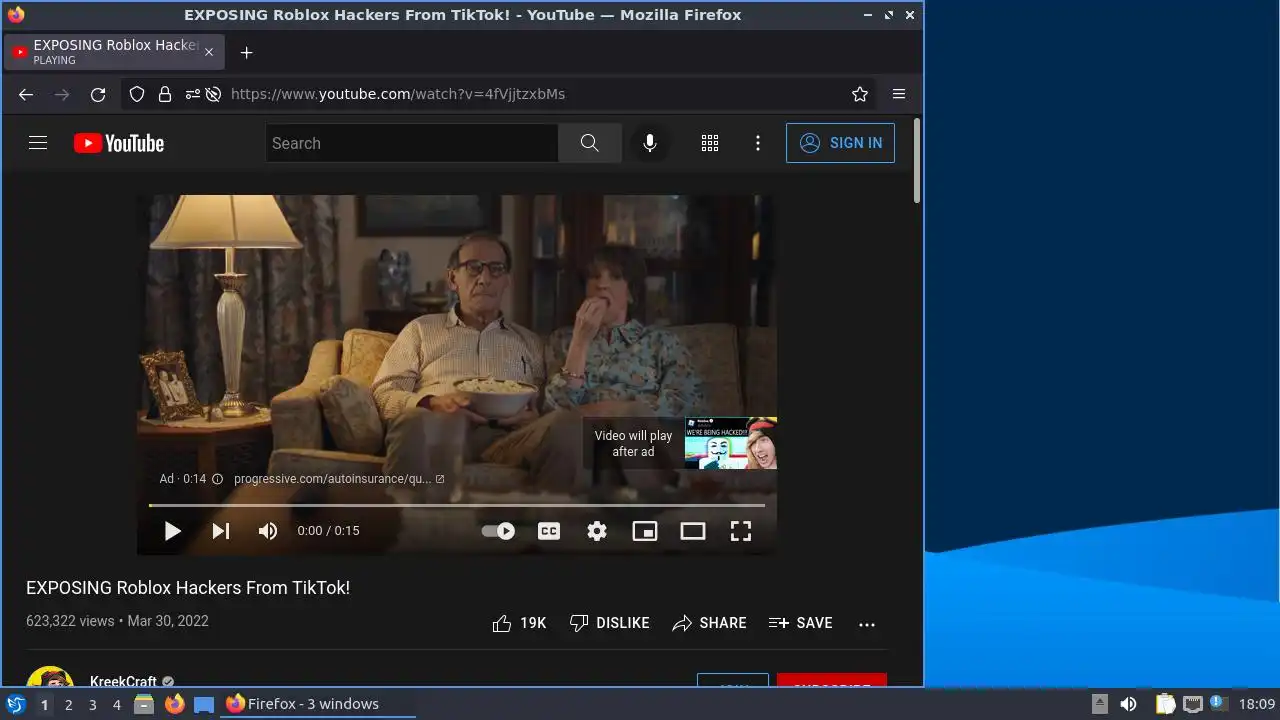The width and height of the screenshot is (1280, 720).
Task: Open YouTube settings three-dot menu
Action: click(x=758, y=143)
